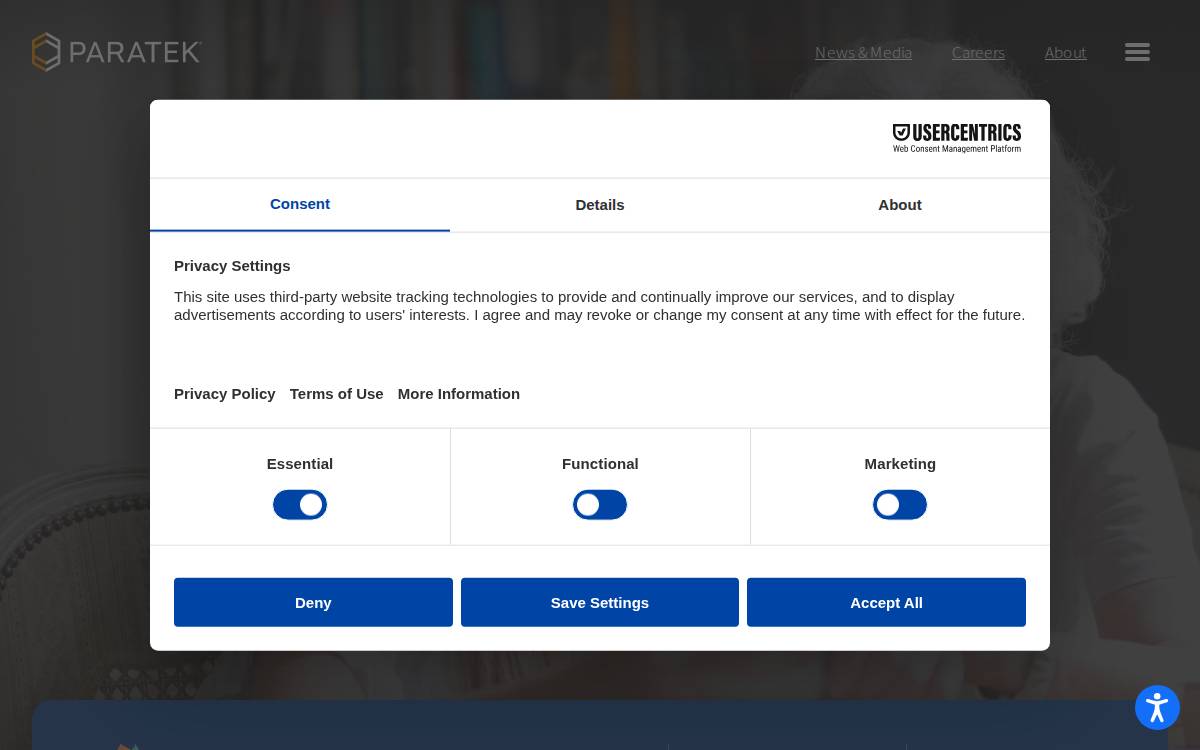Click the Functional category label

click(600, 464)
